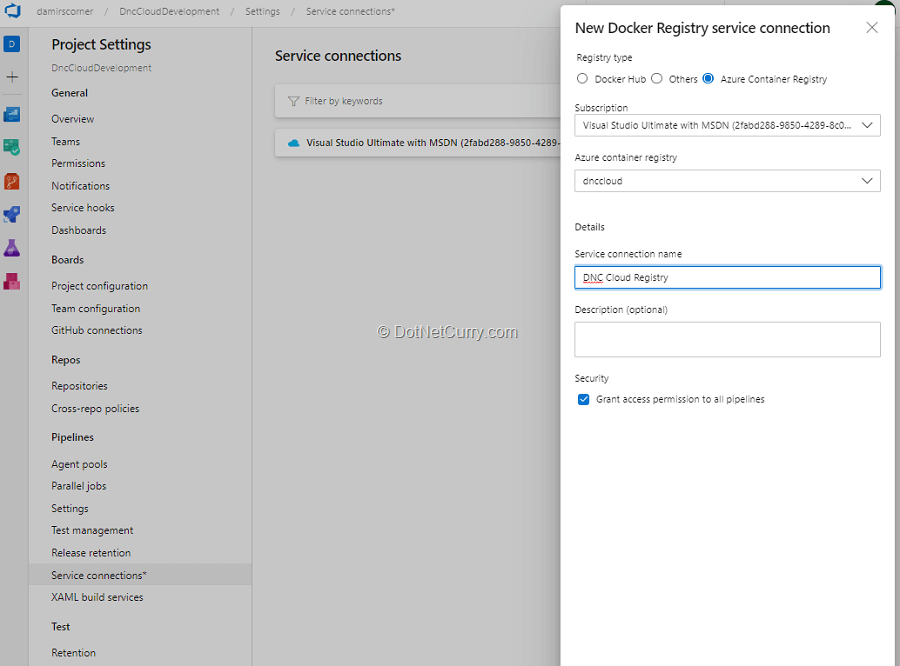Click the Project Settings heading

pyautogui.click(x=101, y=45)
